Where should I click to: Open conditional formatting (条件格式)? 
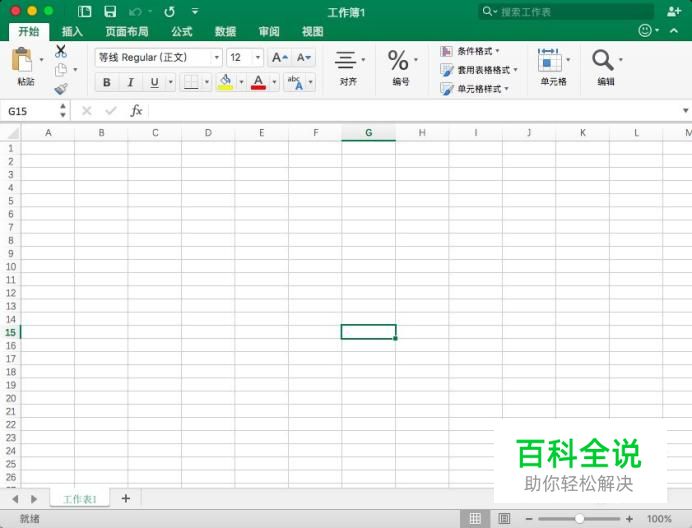470,51
